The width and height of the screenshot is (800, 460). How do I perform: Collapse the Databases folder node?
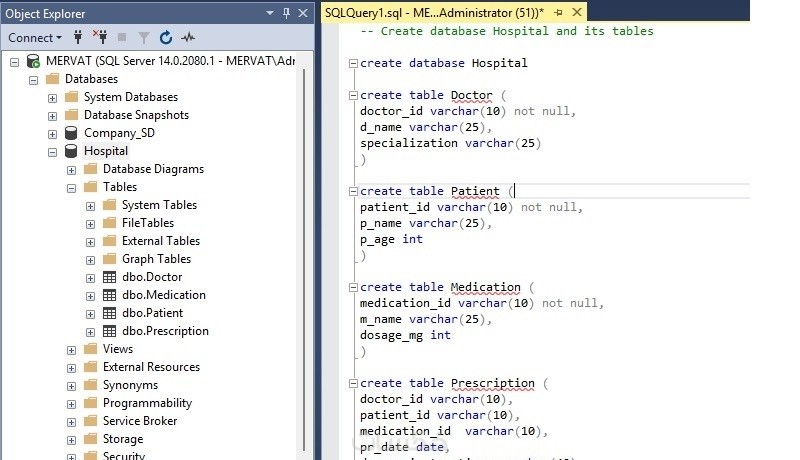[33, 80]
